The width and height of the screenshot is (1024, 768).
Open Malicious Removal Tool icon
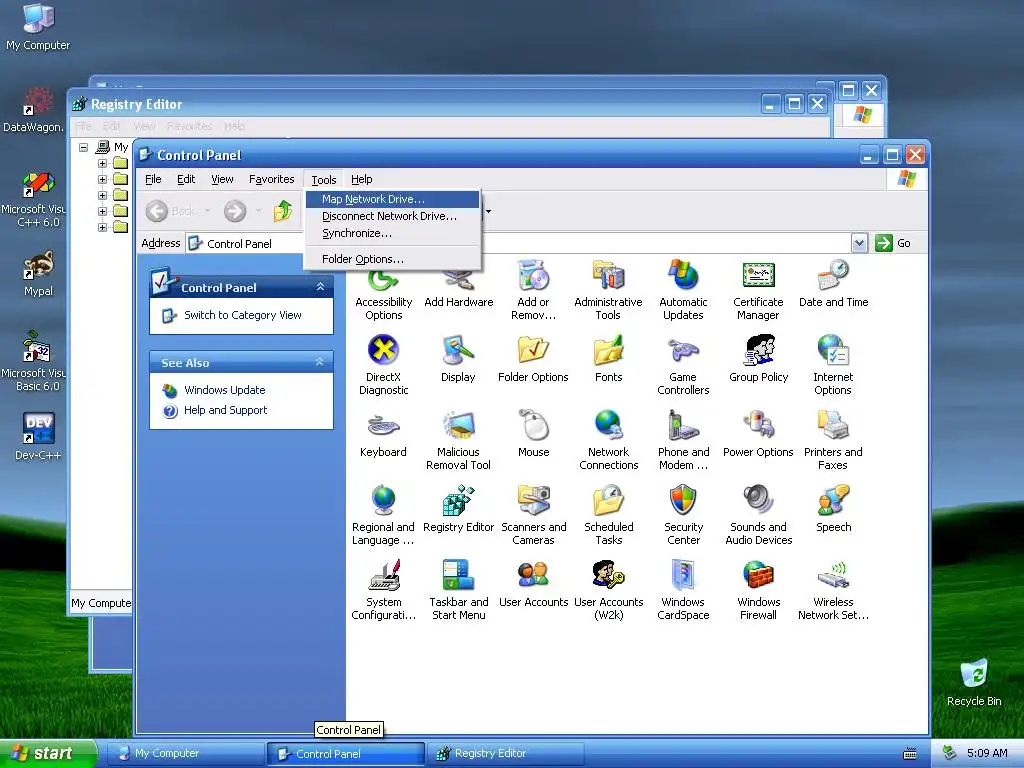[x=458, y=441]
